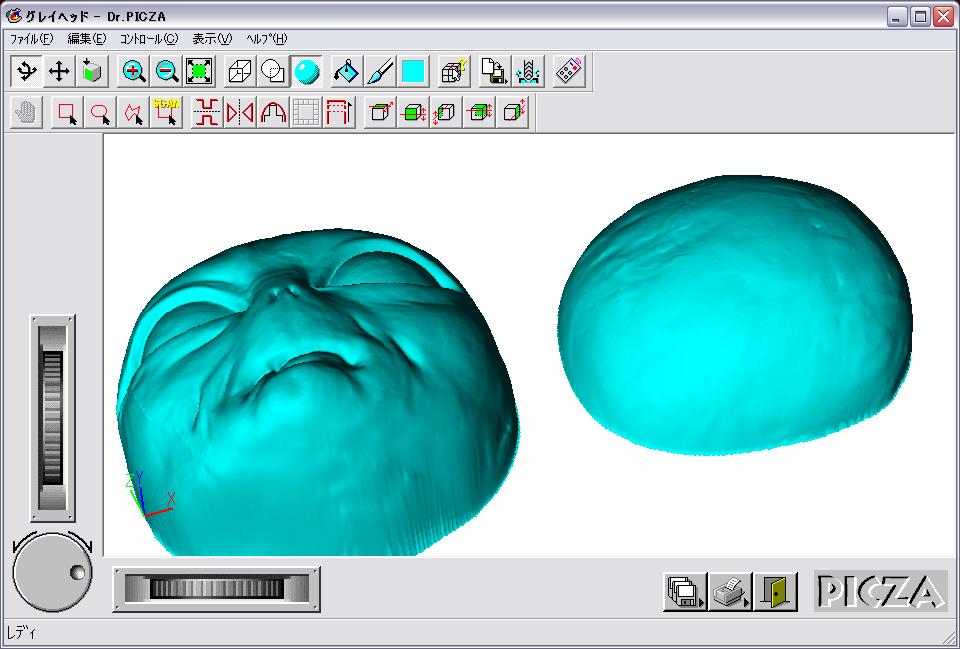Image resolution: width=960 pixels, height=649 pixels.
Task: Click the back-of-head model in viewport
Action: click(x=735, y=315)
